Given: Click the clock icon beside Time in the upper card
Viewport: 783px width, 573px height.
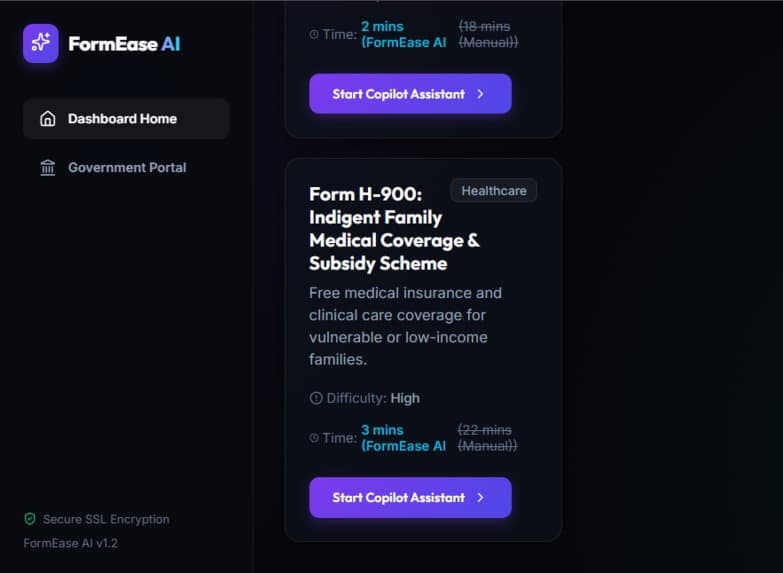Looking at the screenshot, I should [x=314, y=34].
